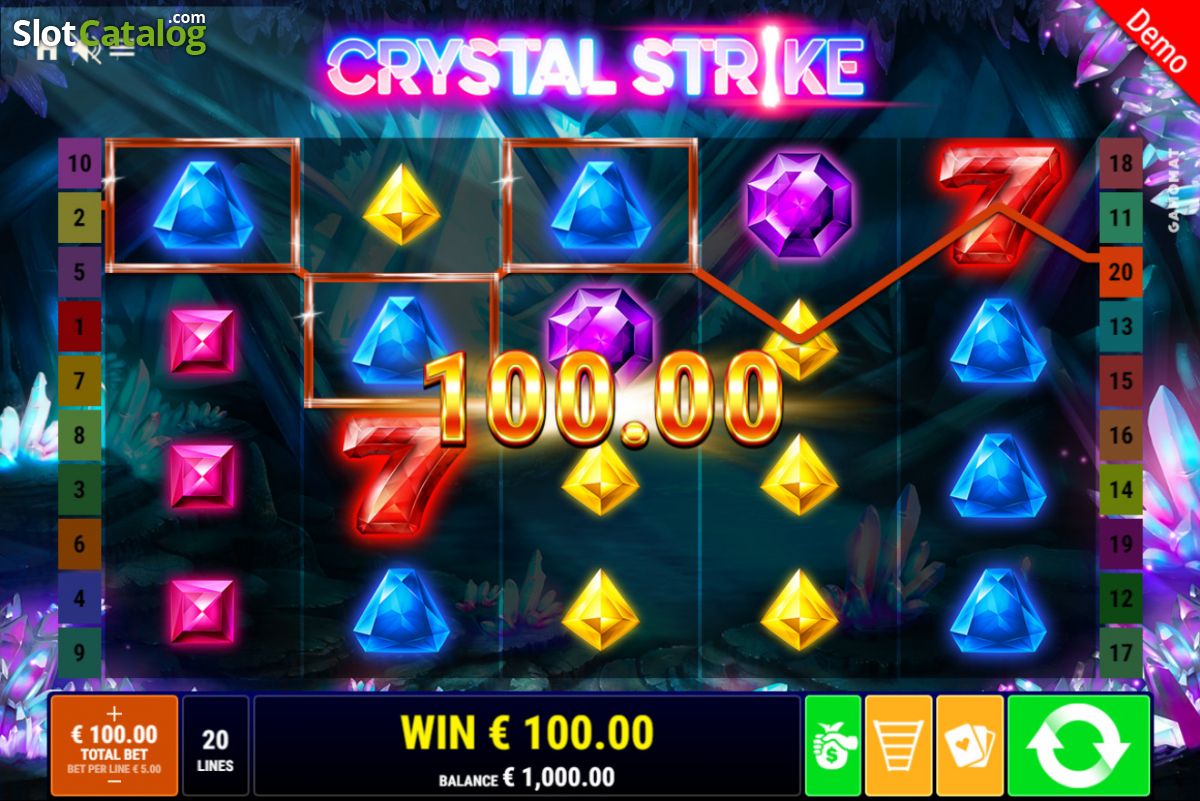Click the WIN € 100.00 display panel
The width and height of the screenshot is (1200, 801).
click(x=527, y=746)
